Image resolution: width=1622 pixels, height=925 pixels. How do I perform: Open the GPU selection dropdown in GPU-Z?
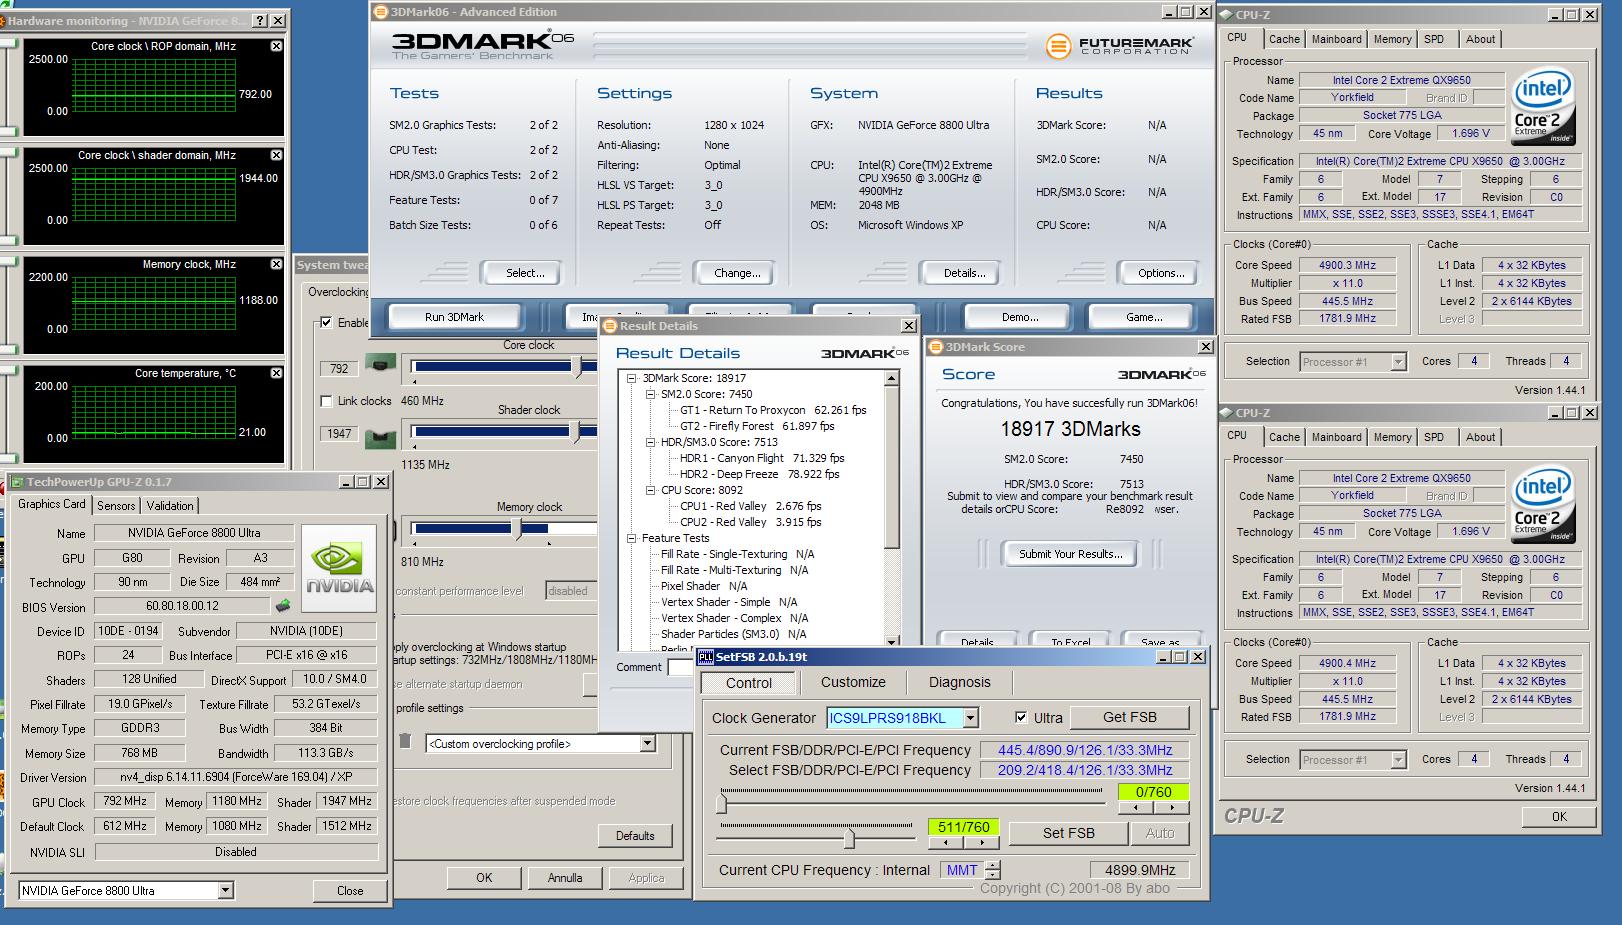[x=225, y=890]
